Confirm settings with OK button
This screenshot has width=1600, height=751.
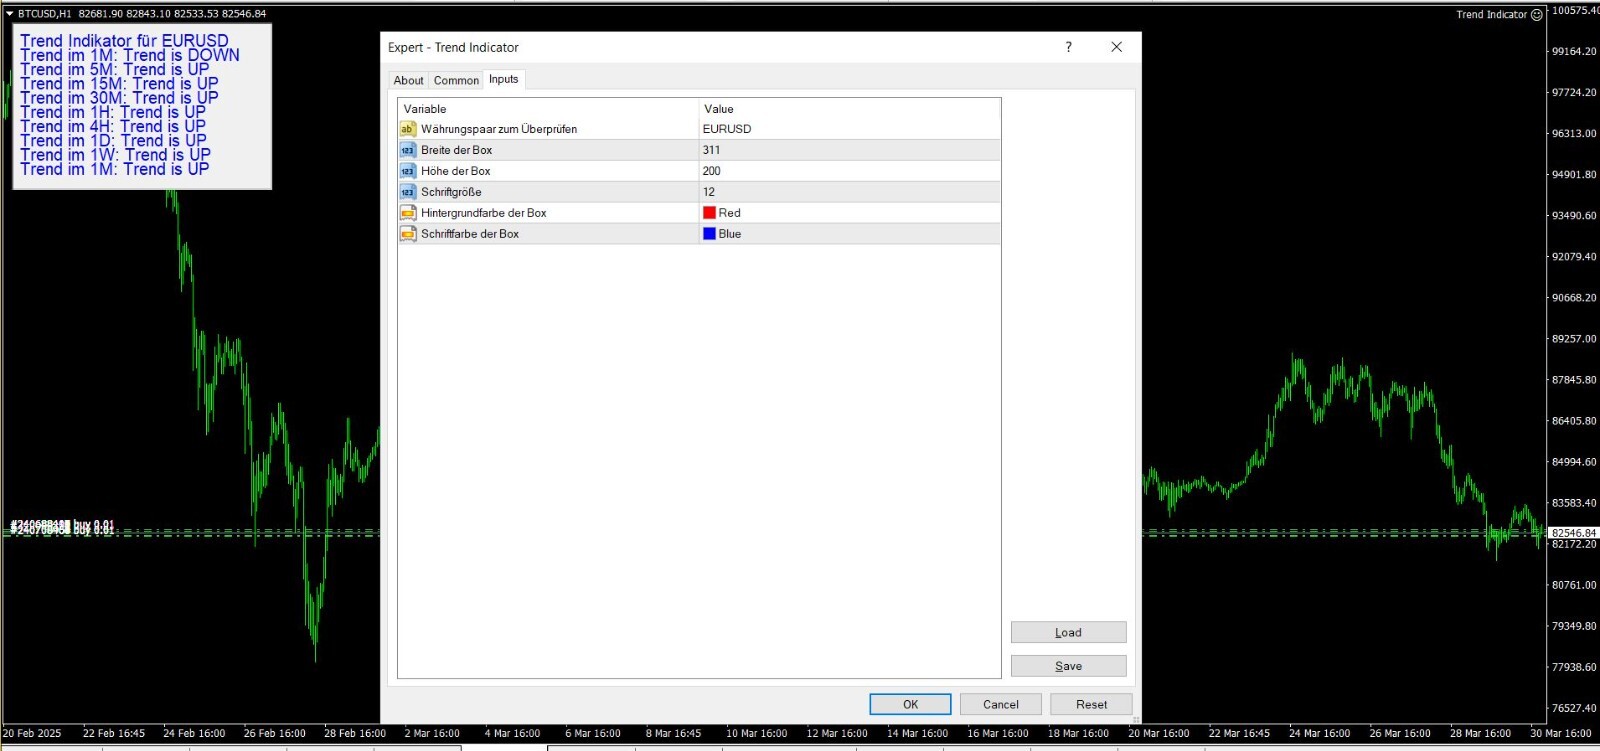click(910, 704)
